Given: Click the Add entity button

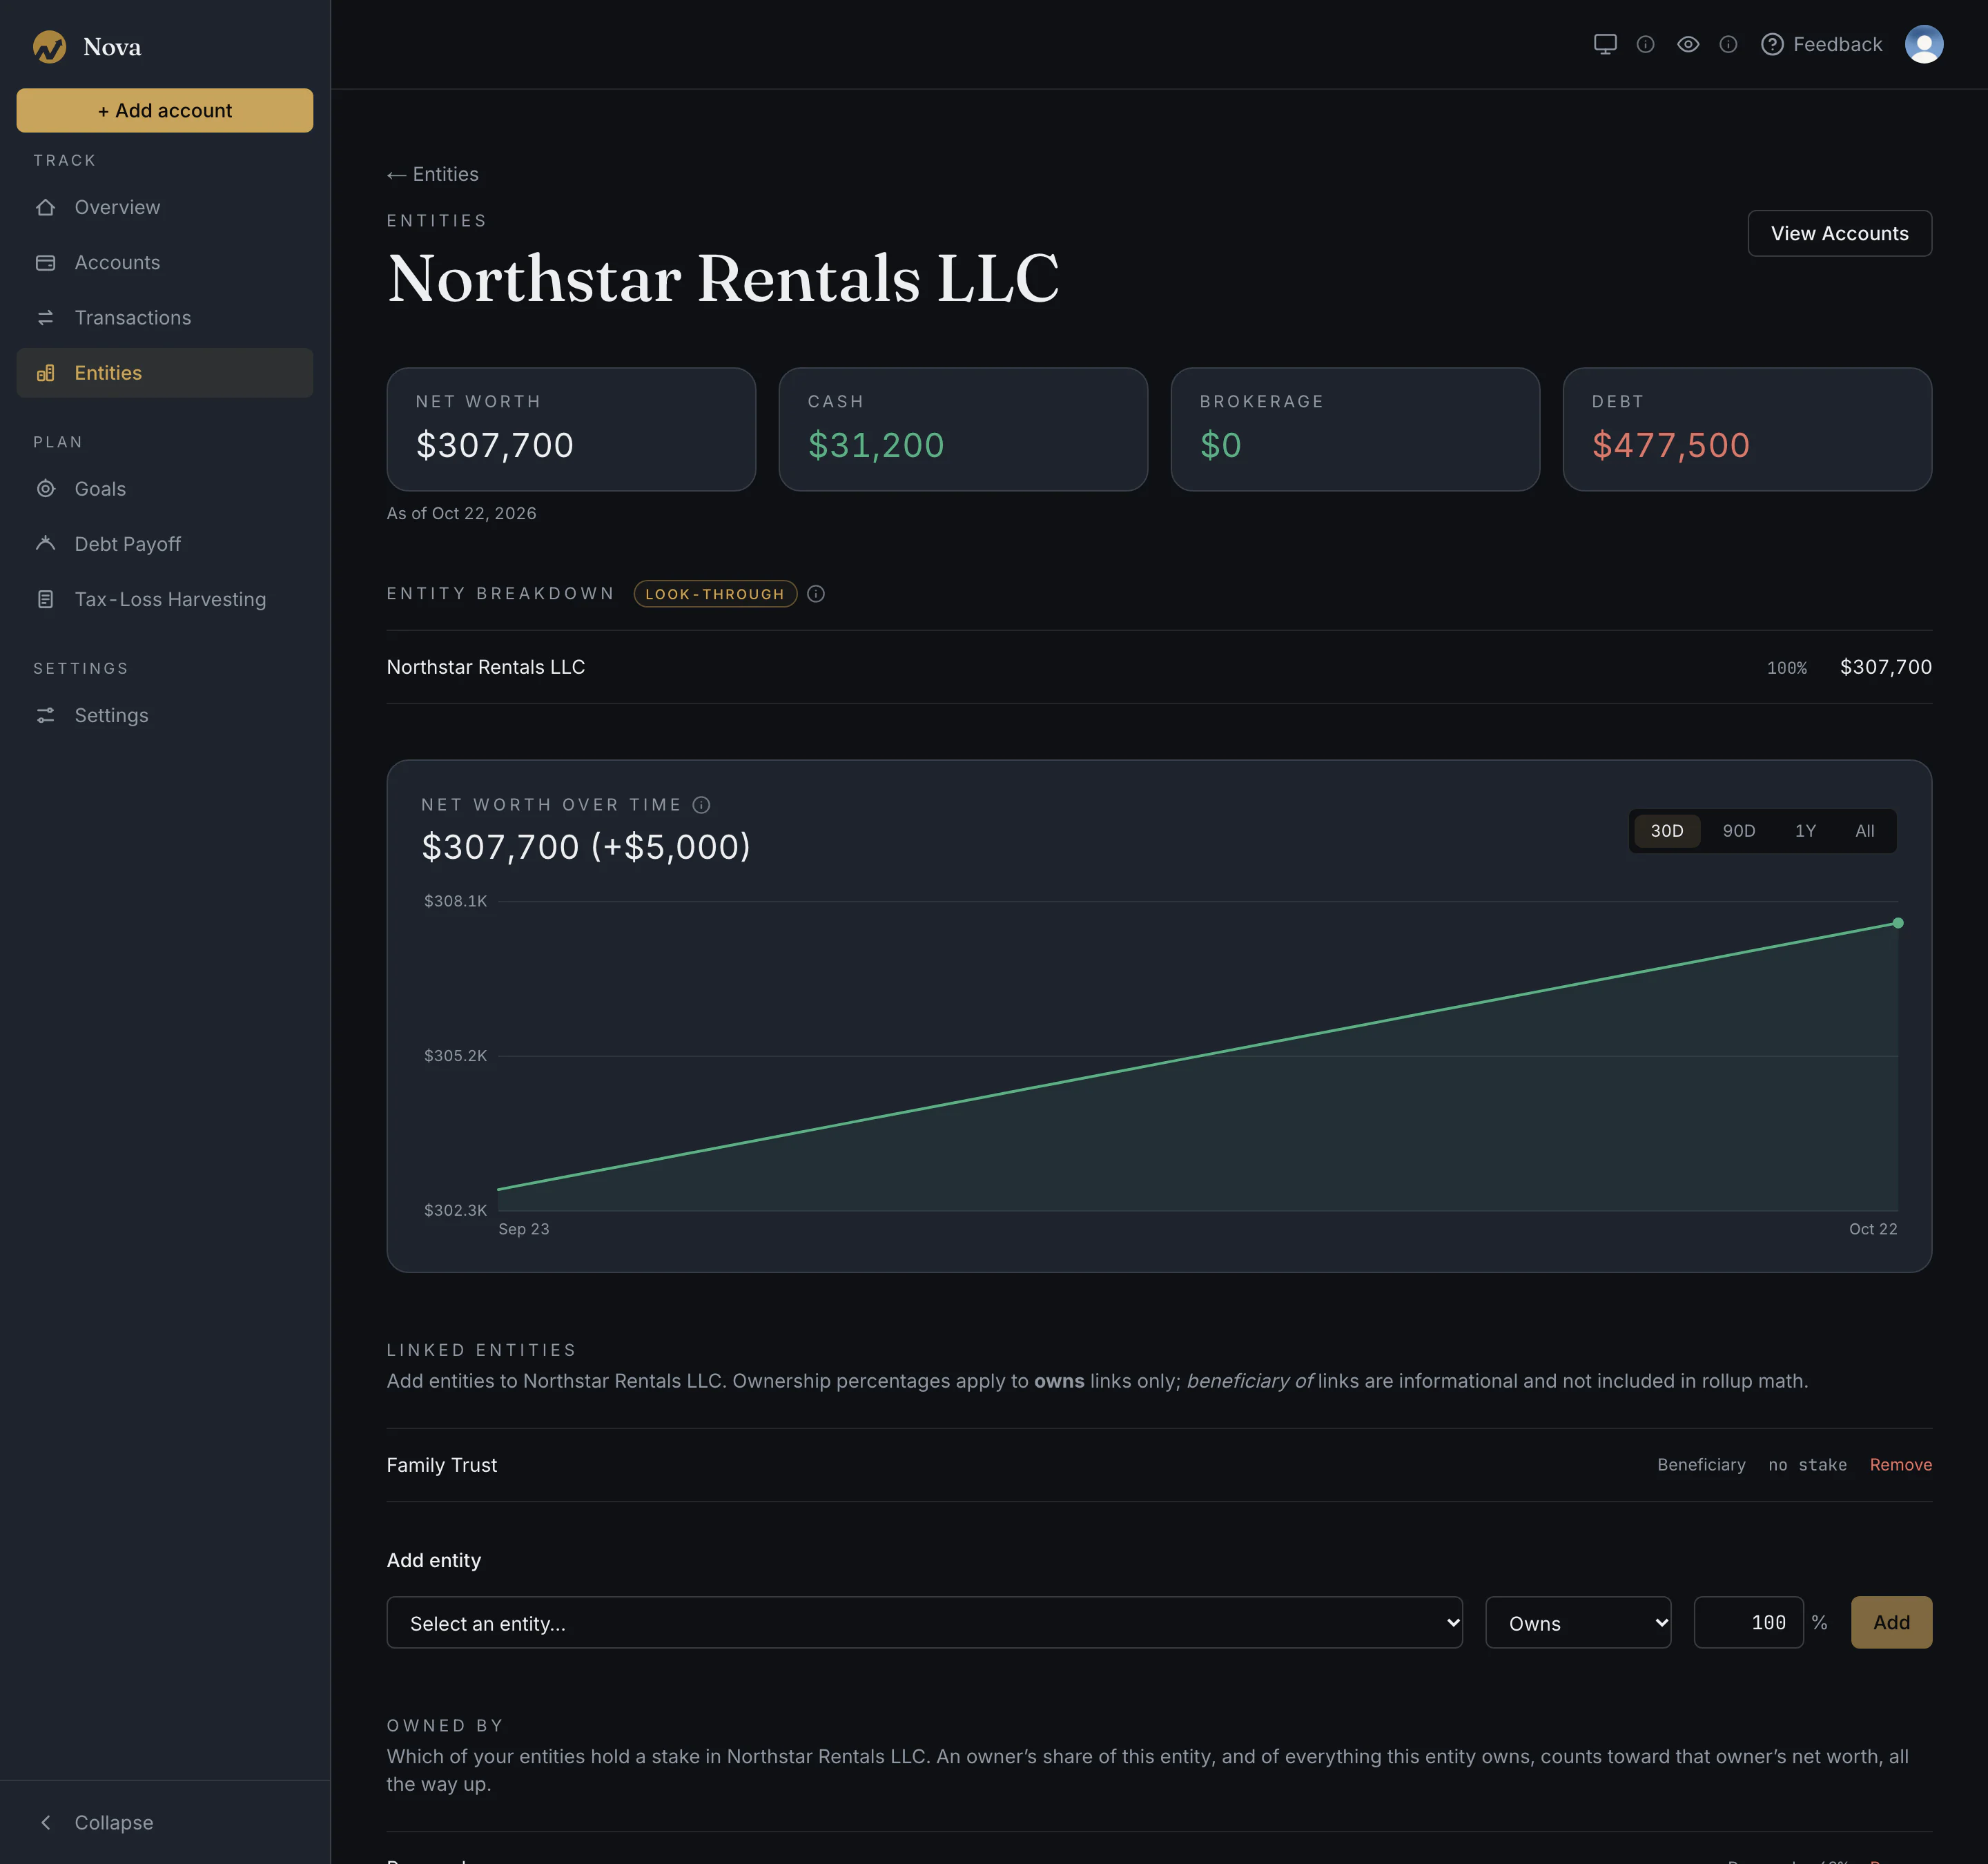Looking at the screenshot, I should click(x=1891, y=1622).
